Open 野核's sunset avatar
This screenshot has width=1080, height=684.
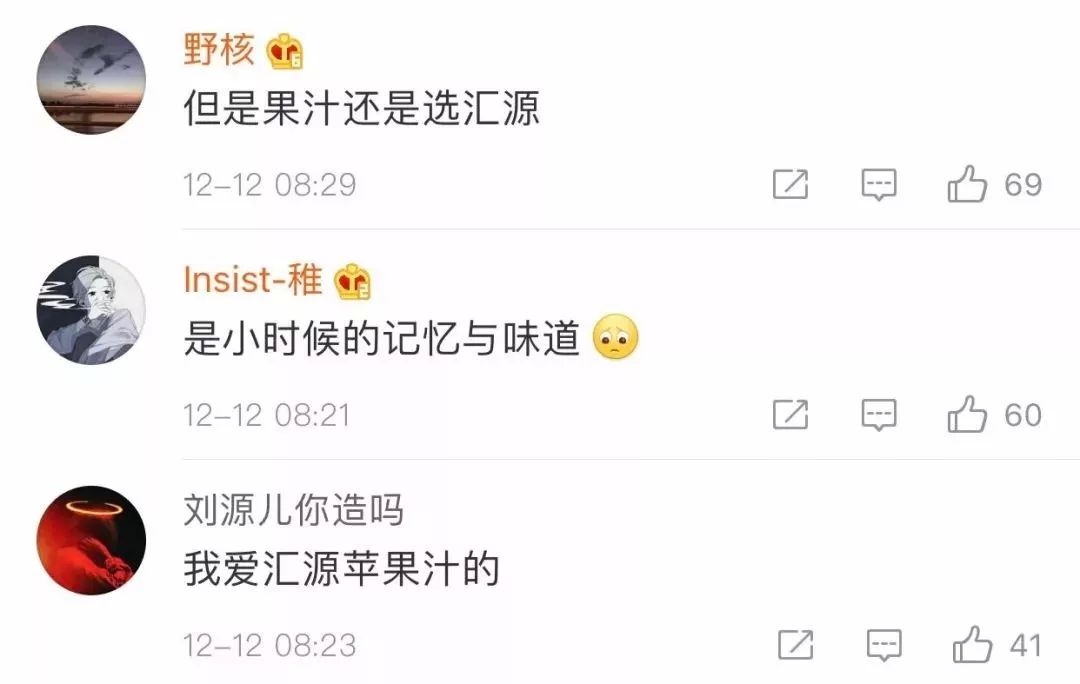tap(91, 80)
